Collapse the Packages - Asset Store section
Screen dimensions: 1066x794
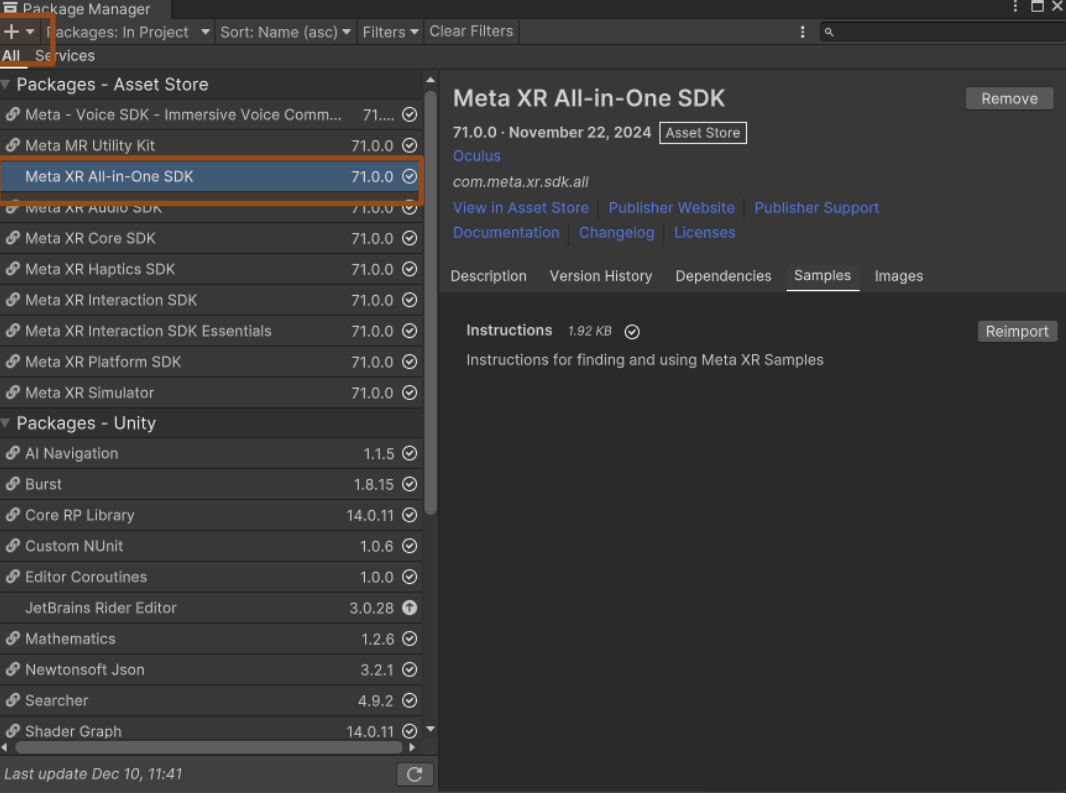click(6, 85)
